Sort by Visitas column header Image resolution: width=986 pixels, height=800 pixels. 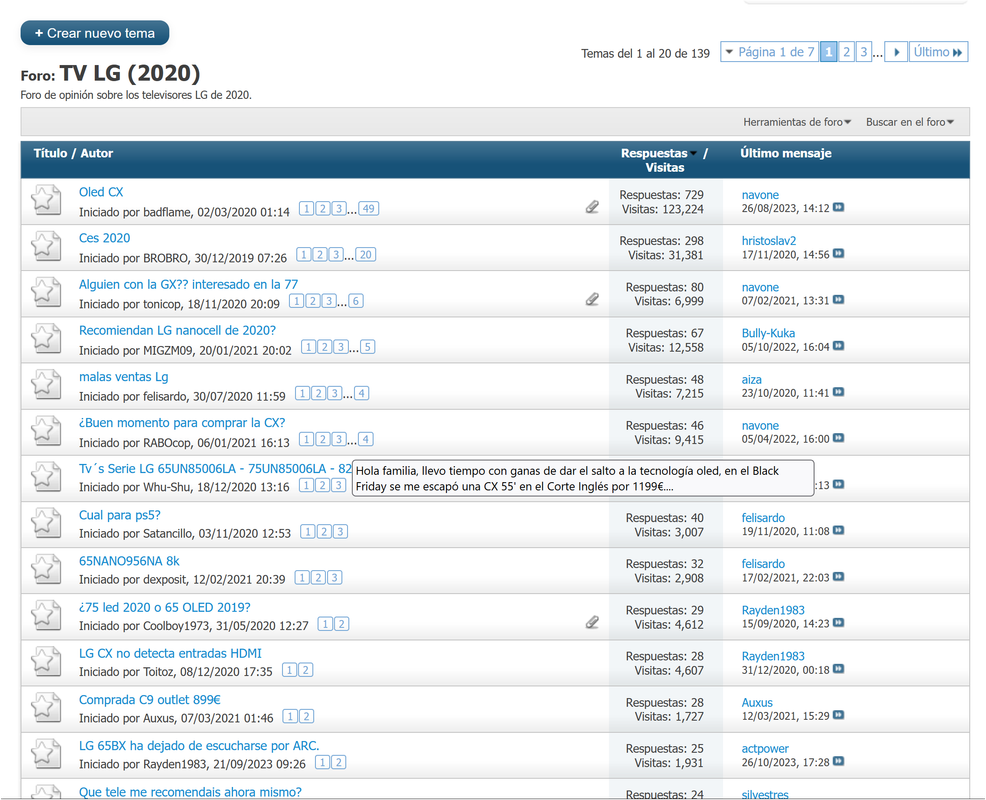pyautogui.click(x=665, y=167)
